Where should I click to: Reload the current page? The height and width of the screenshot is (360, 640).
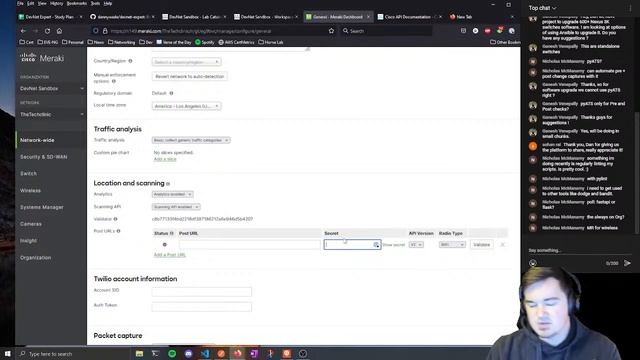(x=47, y=31)
